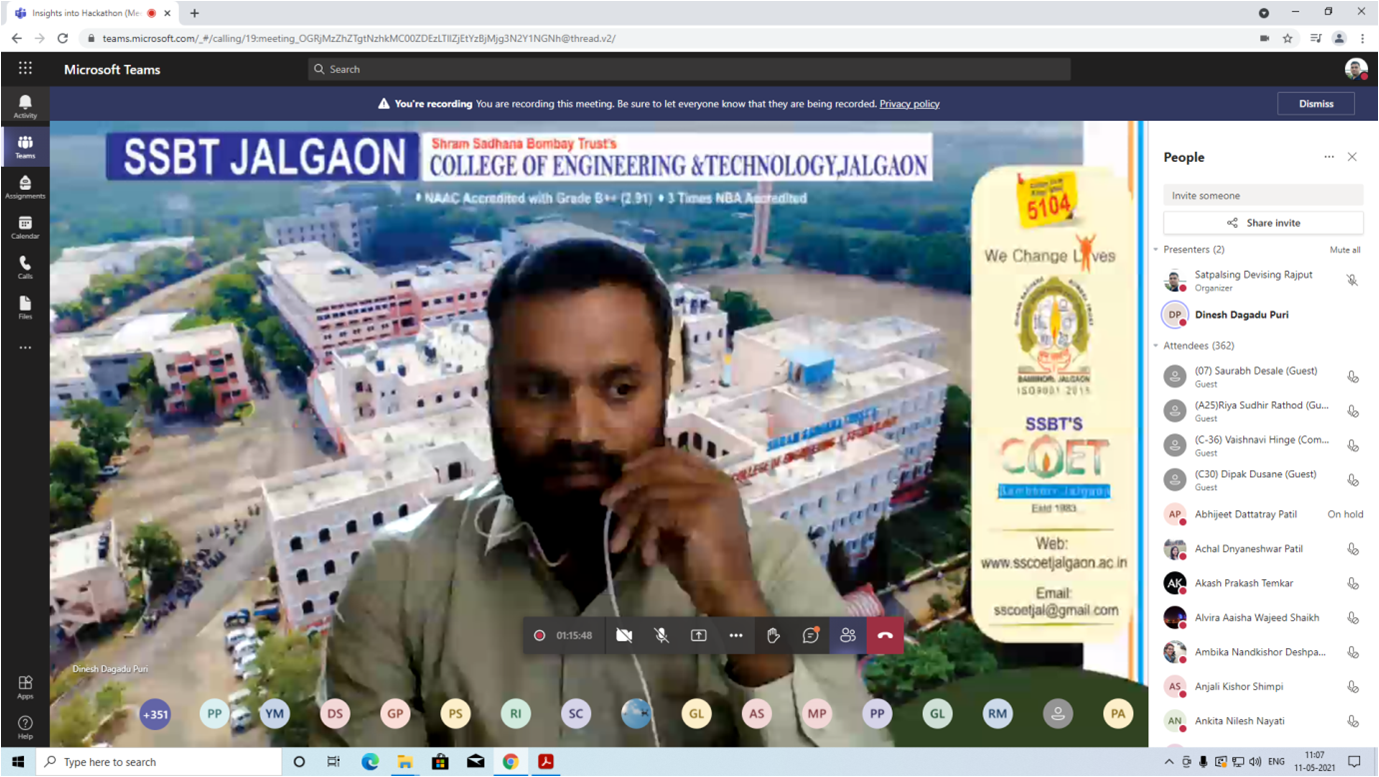1379x777 pixels.
Task: Hang up the call
Action: pyautogui.click(x=885, y=635)
